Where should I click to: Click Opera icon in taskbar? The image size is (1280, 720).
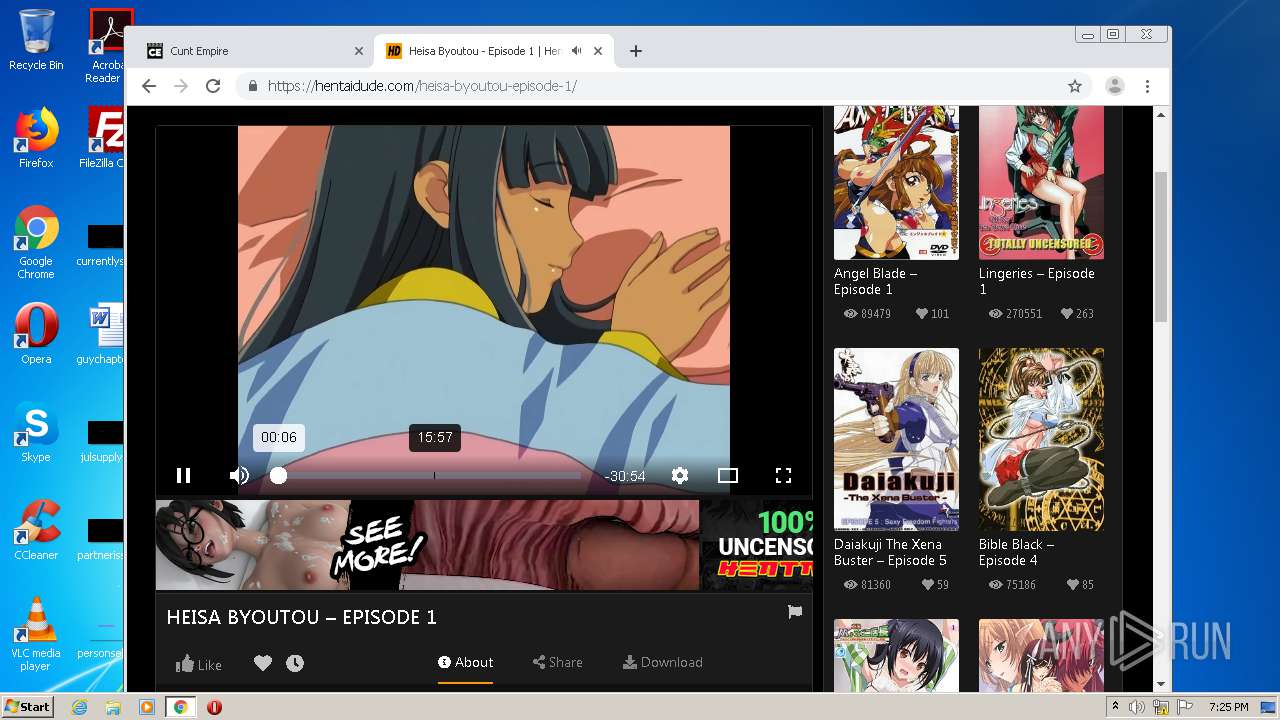[214, 707]
